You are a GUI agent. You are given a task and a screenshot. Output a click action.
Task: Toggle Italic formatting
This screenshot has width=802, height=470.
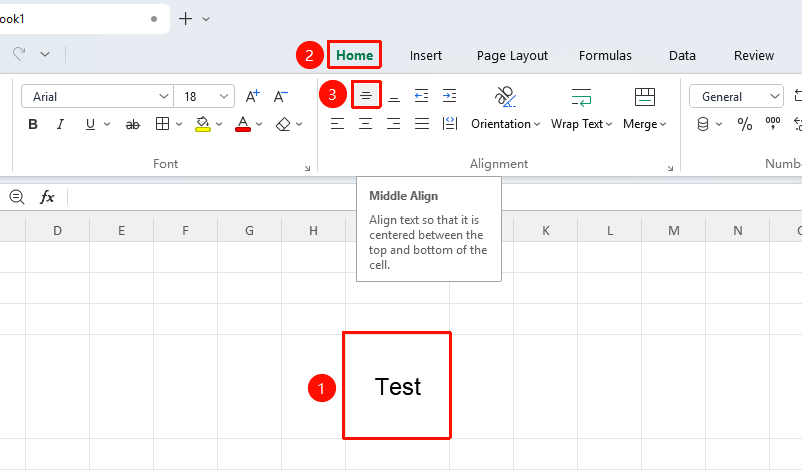[x=60, y=124]
